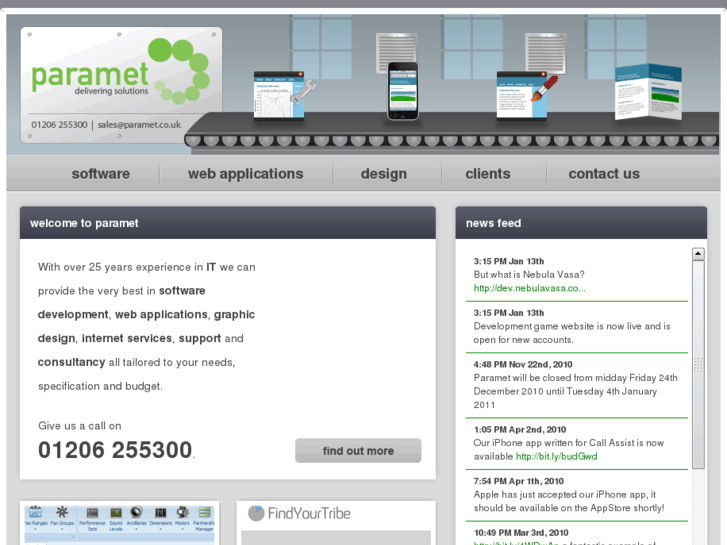
Task: Click the 1:05 PM Apr 2nd, 2010 timestamp
Action: tap(520, 430)
